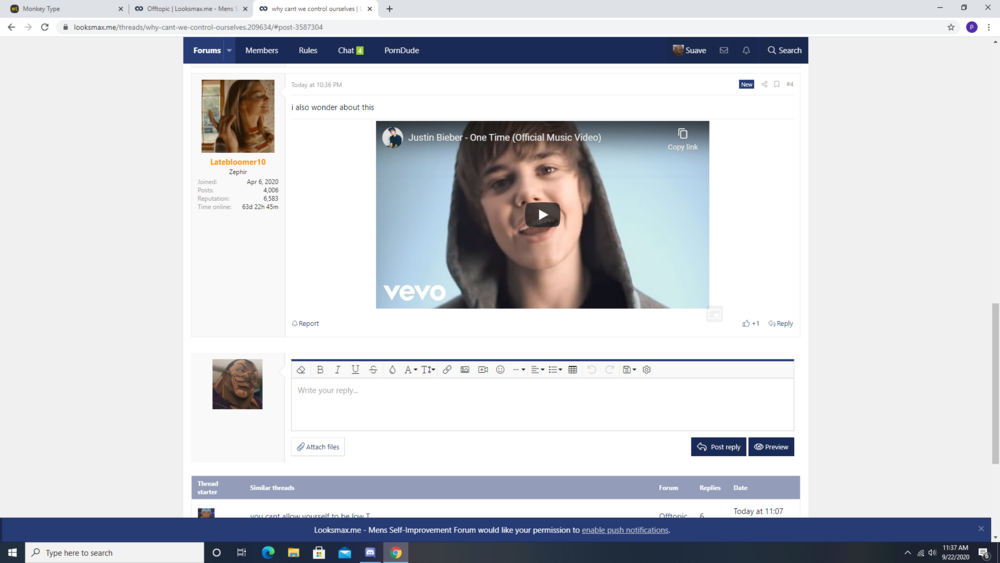Toggle underline formatting in reply editor

pos(355,370)
